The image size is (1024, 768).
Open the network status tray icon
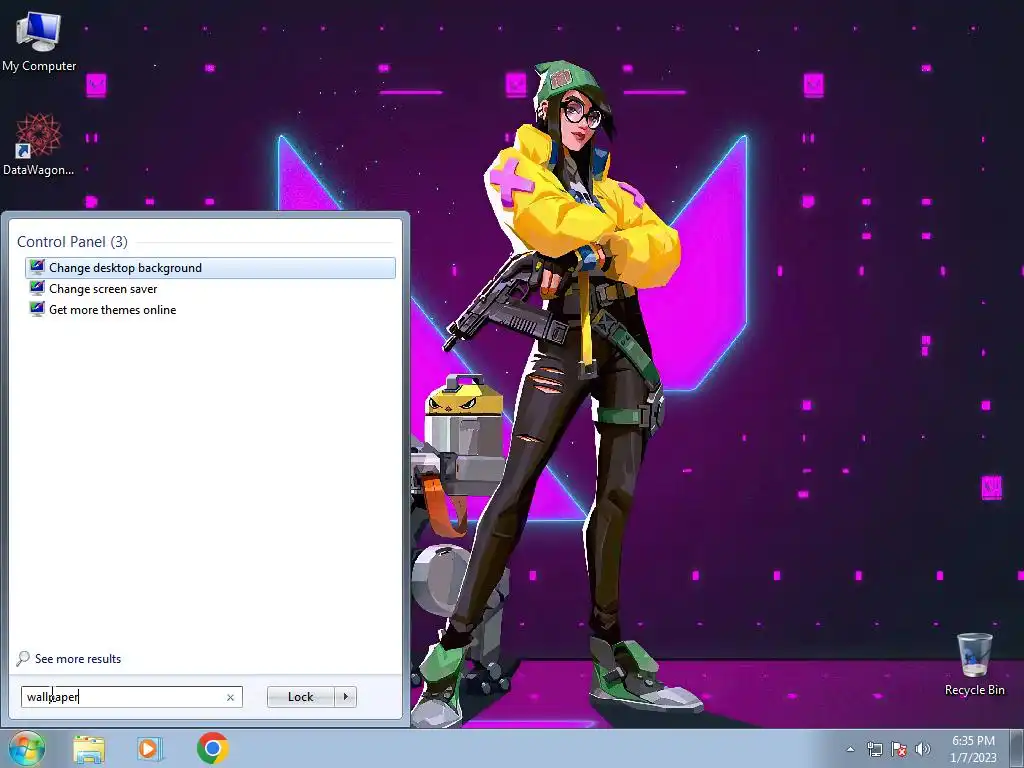click(874, 749)
